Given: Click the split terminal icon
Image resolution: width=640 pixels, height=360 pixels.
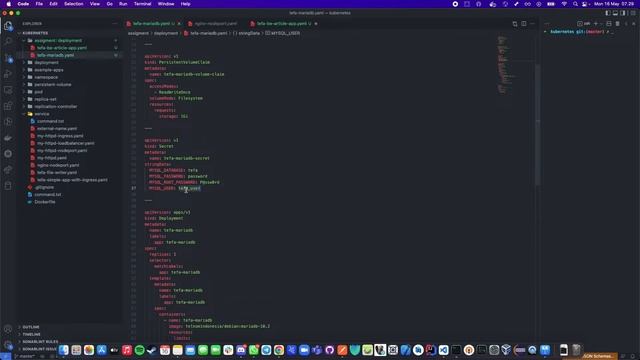Looking at the screenshot, I should (x=609, y=24).
